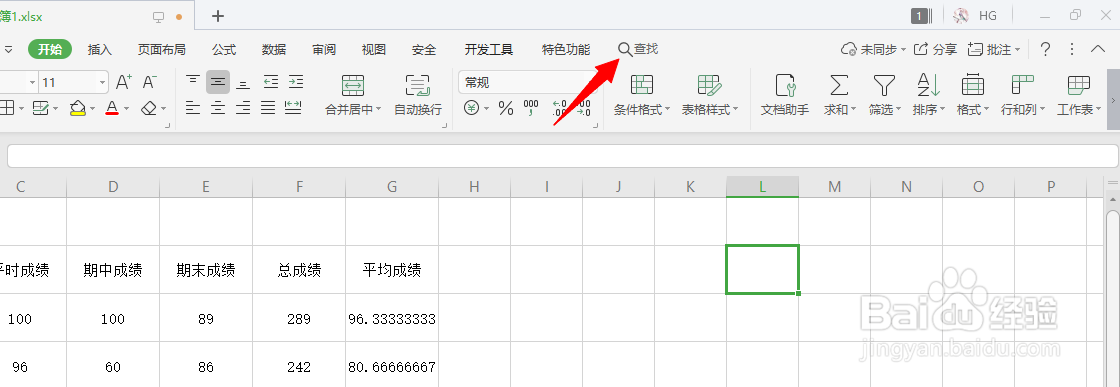Click the 平均成绩 header cell
The image size is (1120, 387).
392,270
